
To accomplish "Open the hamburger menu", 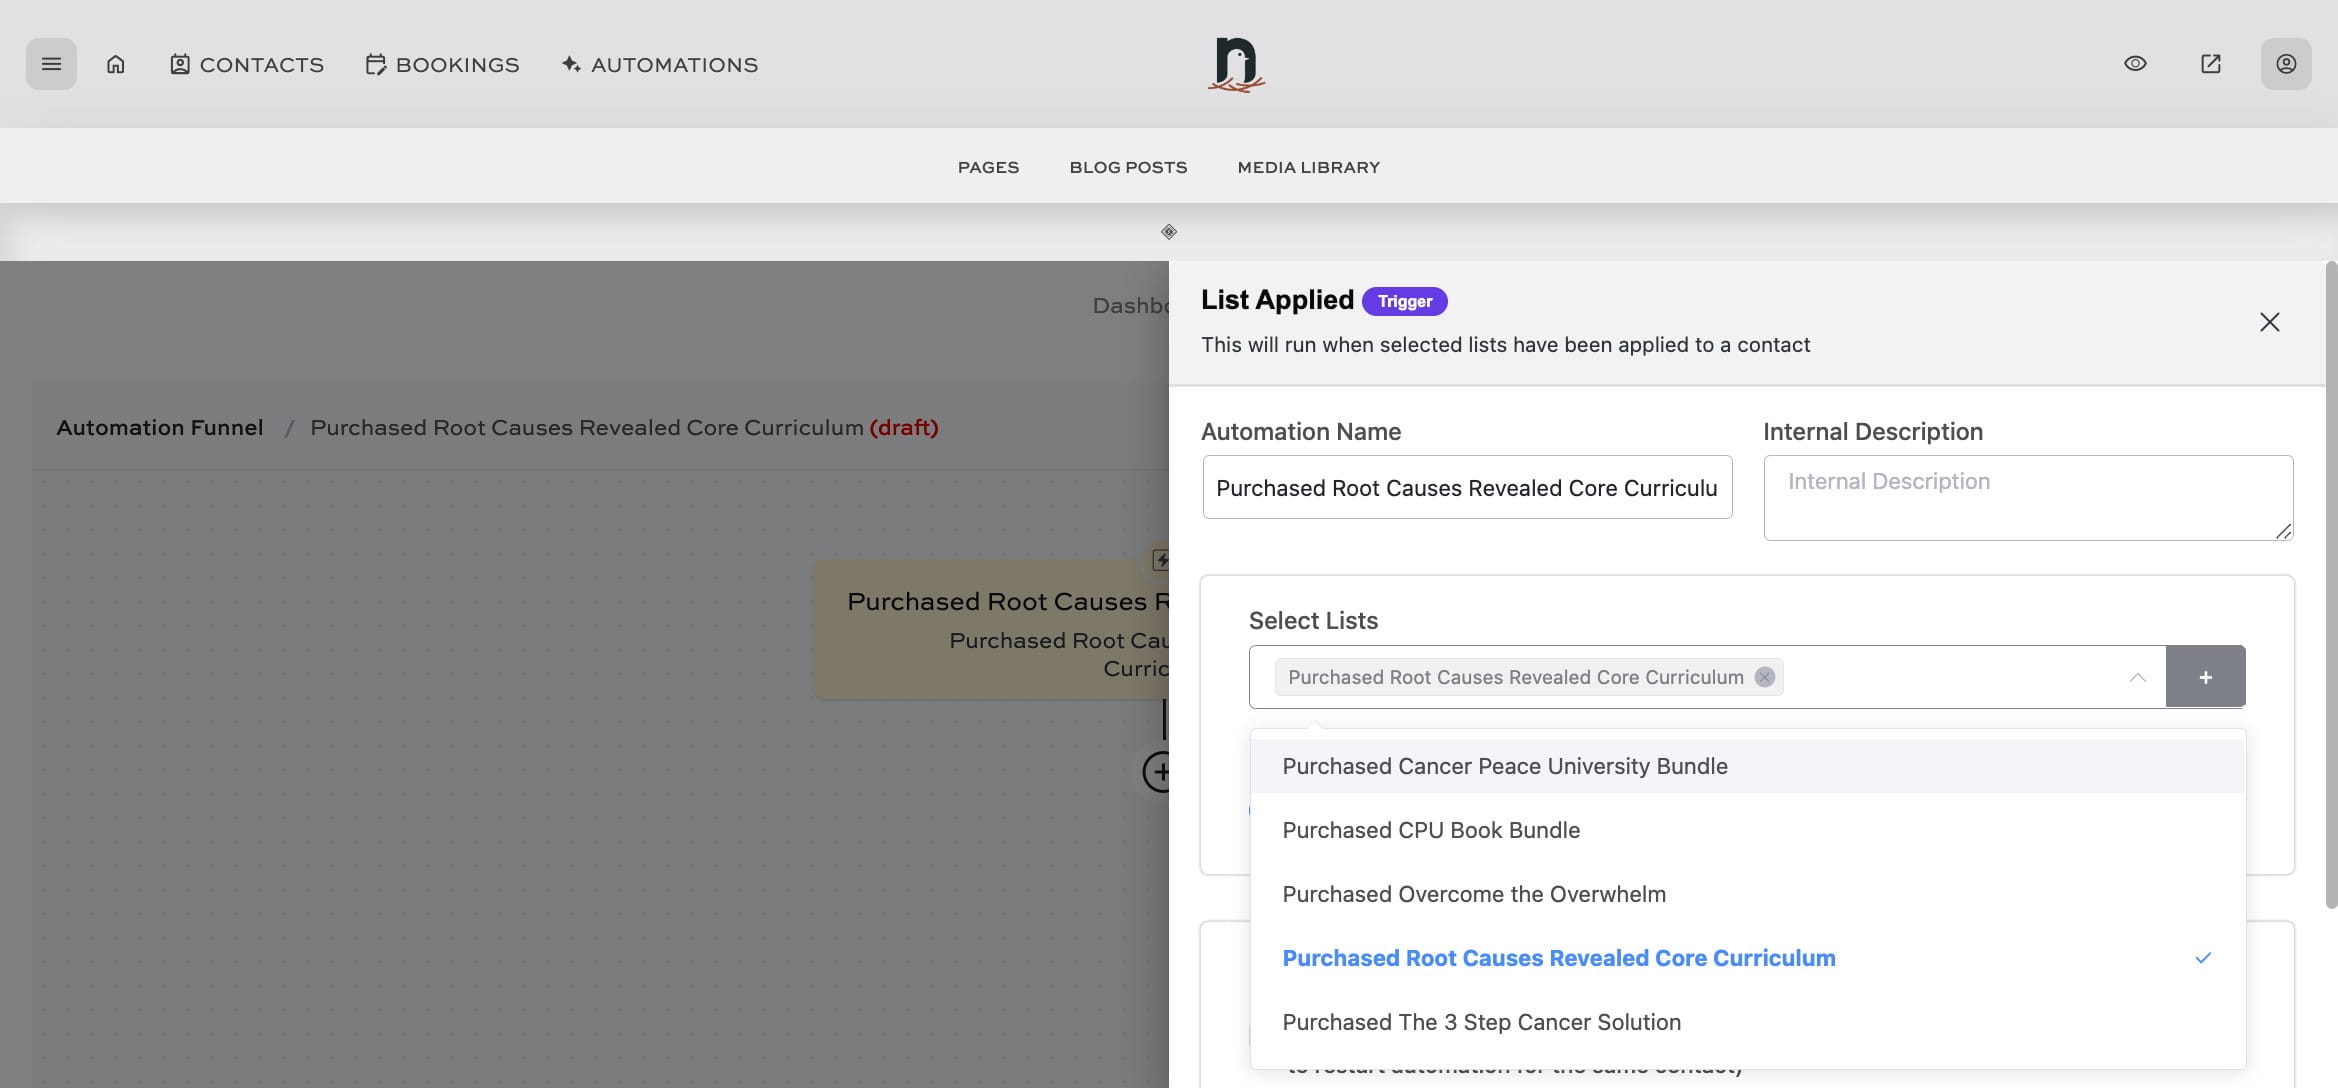I will click(x=51, y=64).
